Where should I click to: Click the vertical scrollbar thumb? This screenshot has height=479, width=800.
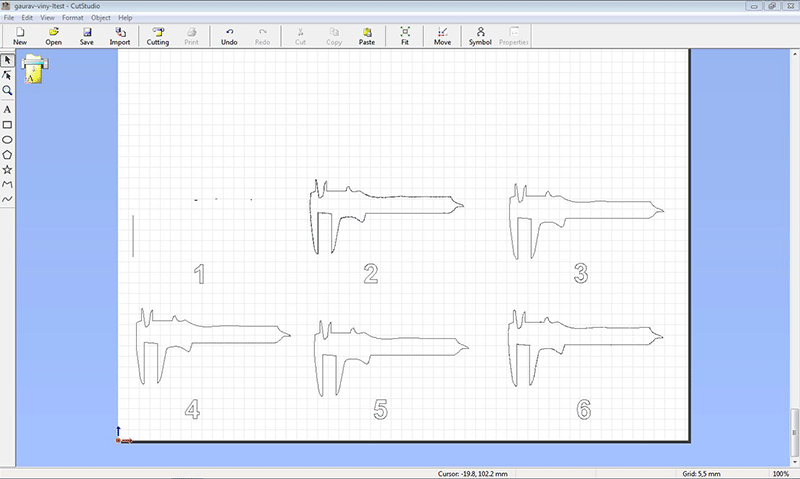tap(795, 433)
